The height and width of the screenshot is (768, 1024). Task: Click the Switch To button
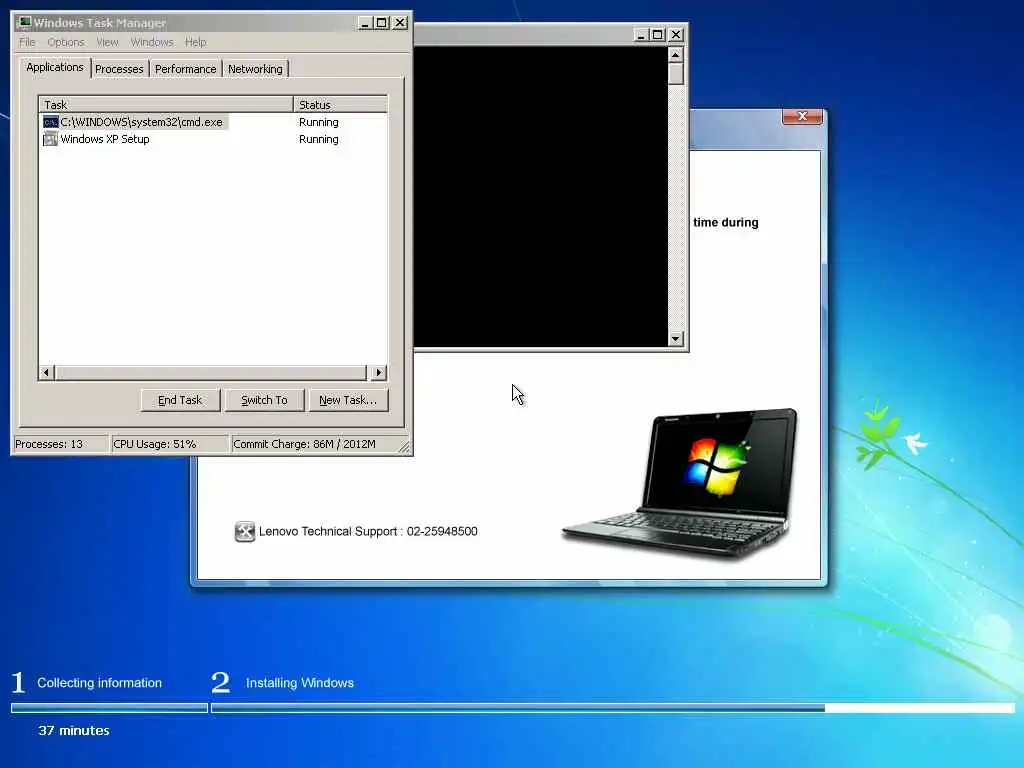(264, 400)
